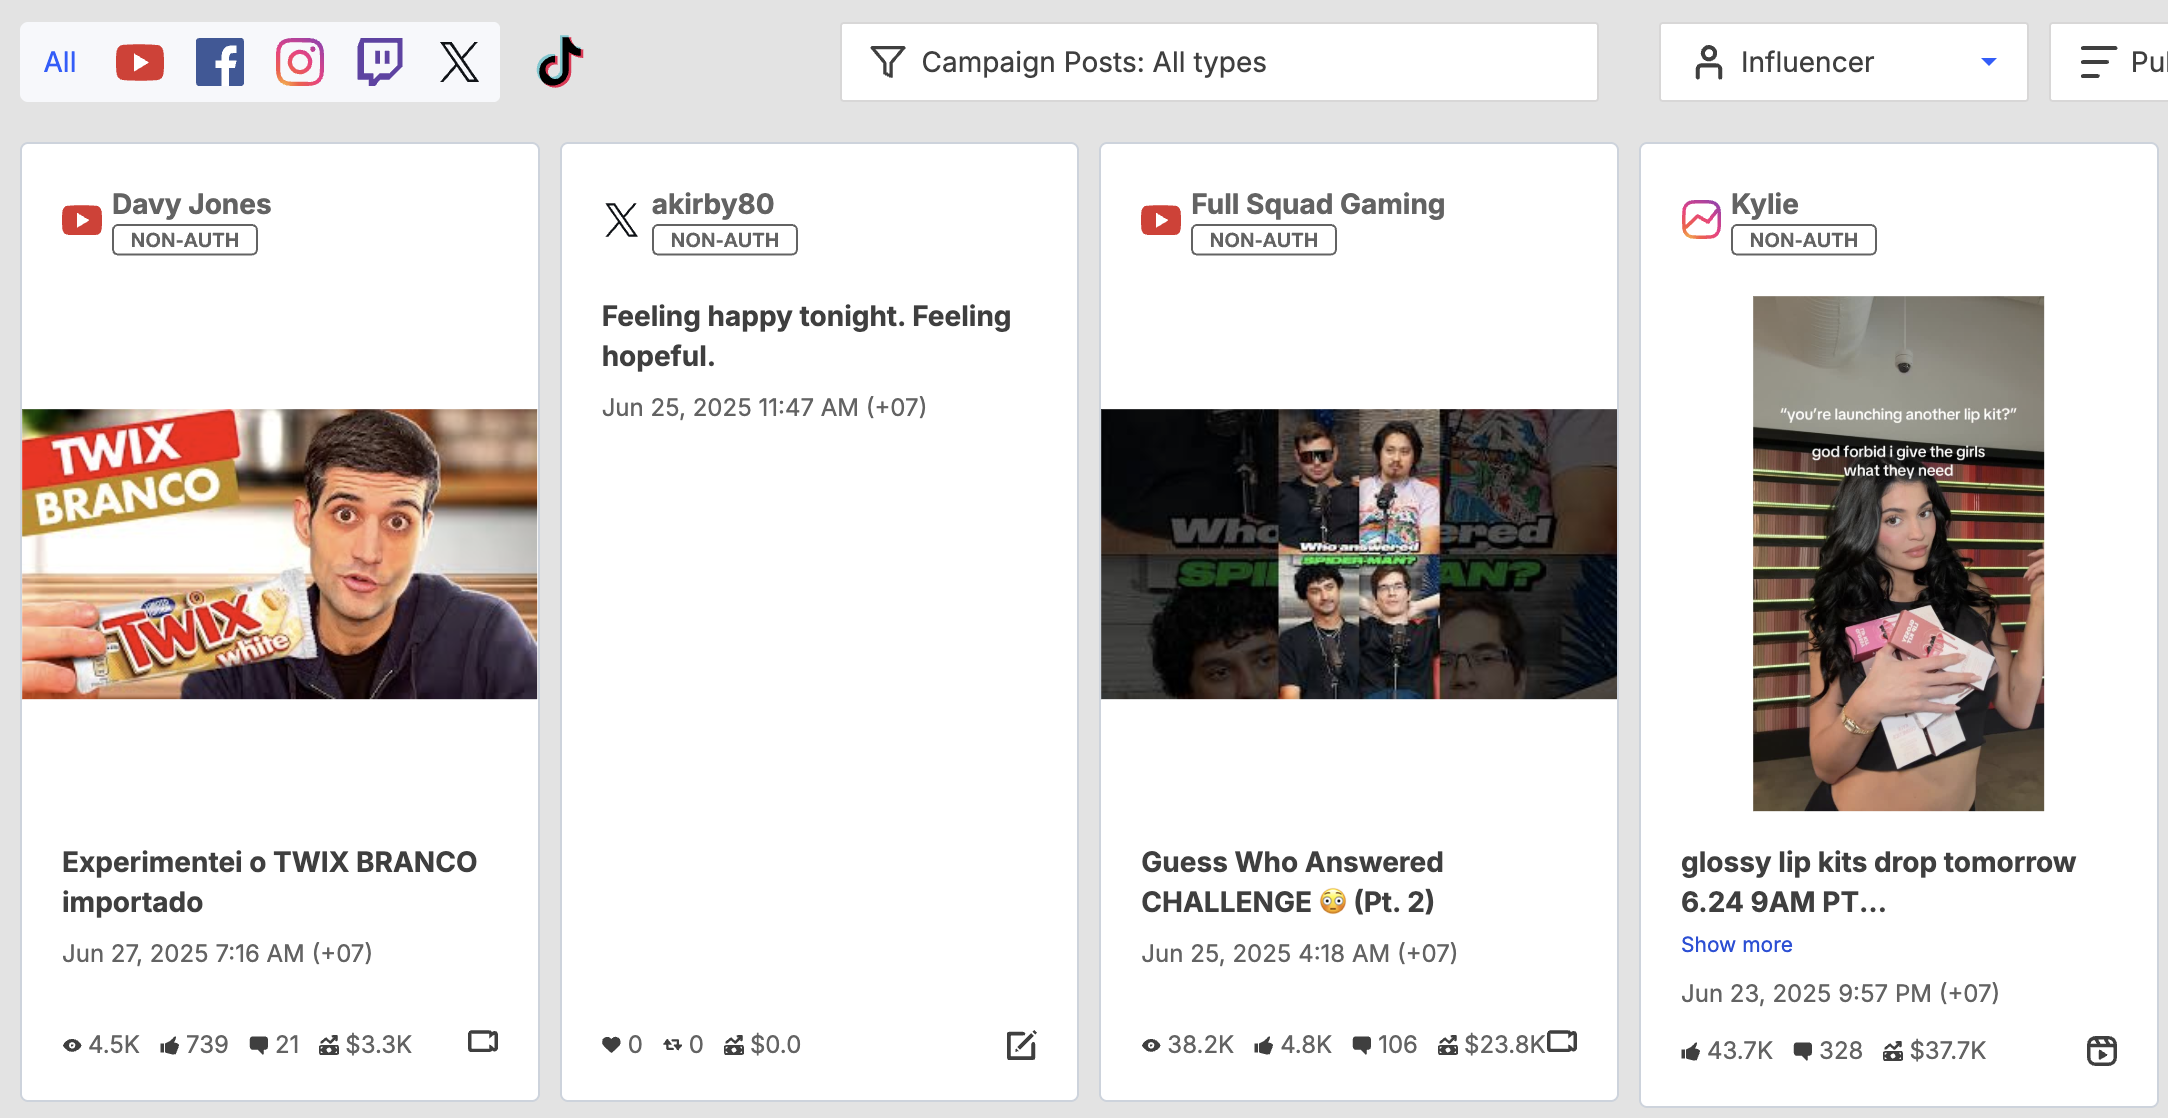Click edit post icon on akirby80 card

click(1021, 1046)
